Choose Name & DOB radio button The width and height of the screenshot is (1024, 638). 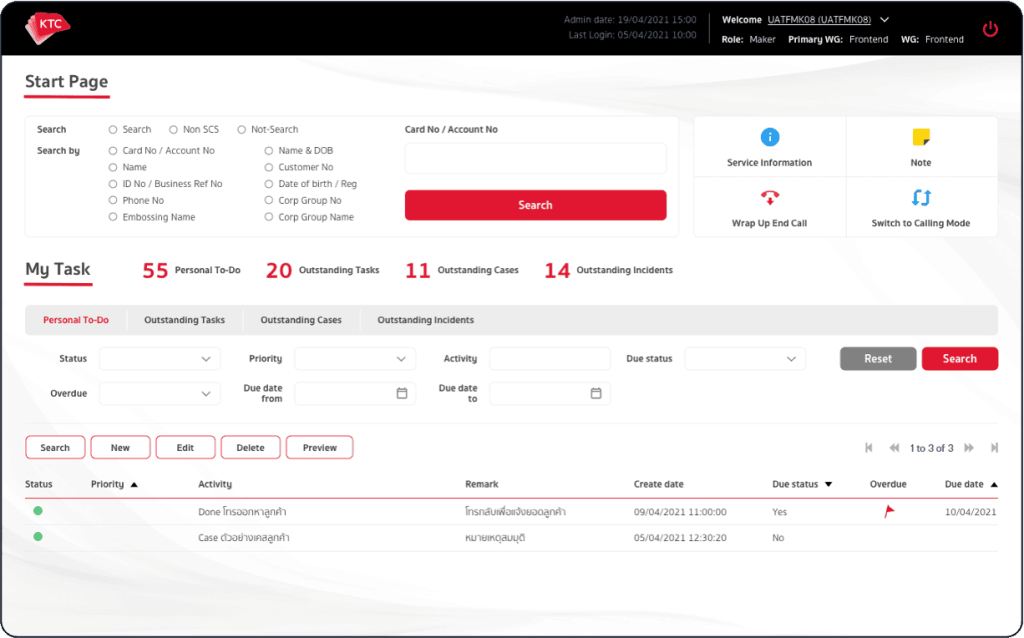[268, 151]
